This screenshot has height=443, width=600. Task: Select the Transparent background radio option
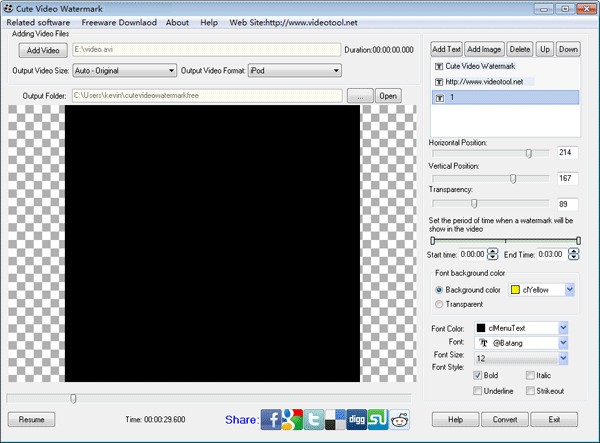click(440, 304)
